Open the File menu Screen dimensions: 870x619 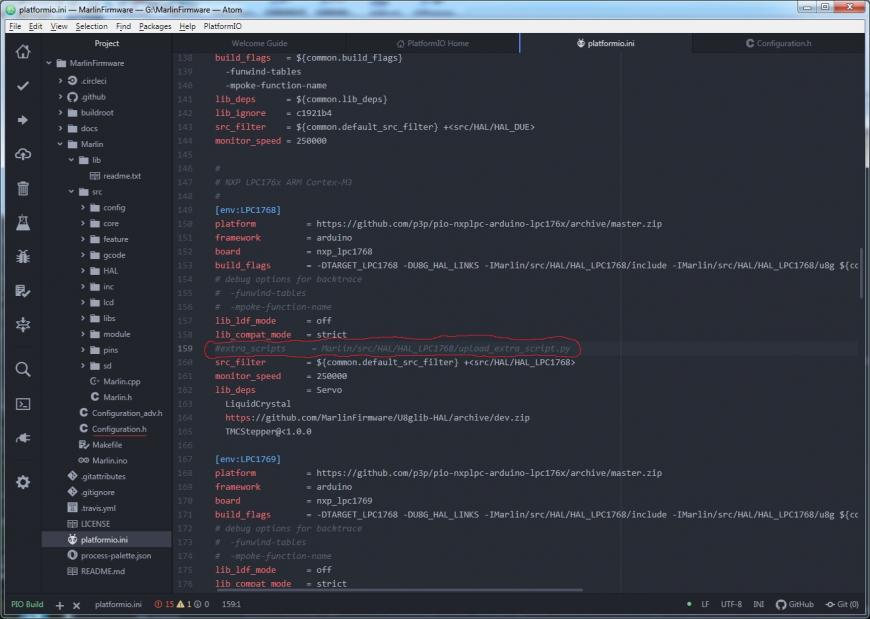coord(15,26)
